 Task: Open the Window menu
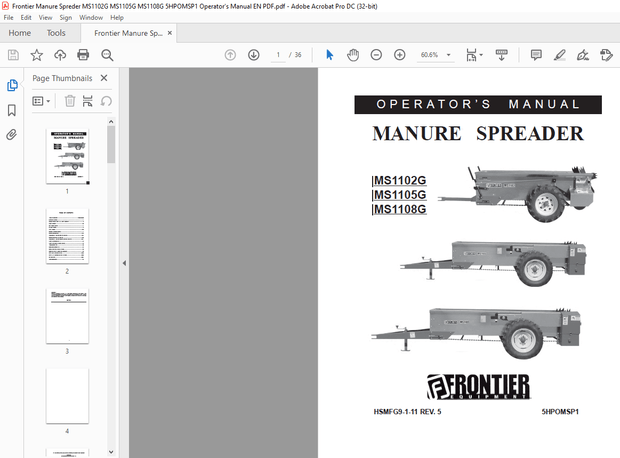[x=91, y=17]
